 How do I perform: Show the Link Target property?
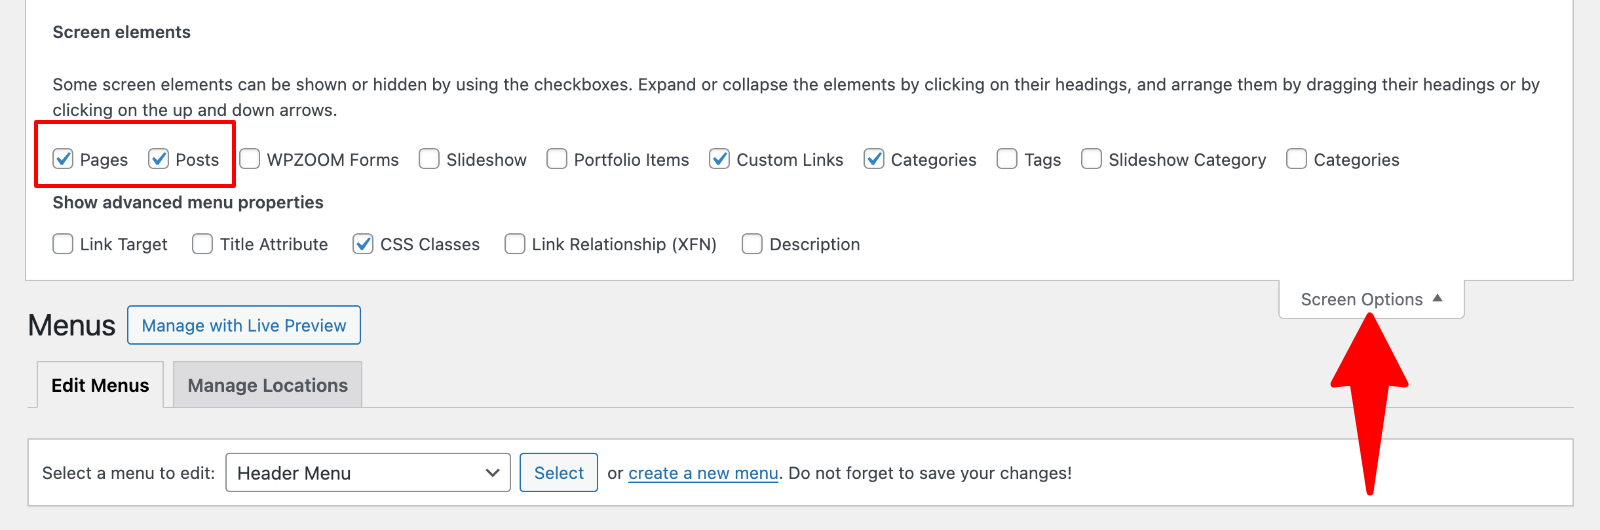(x=63, y=244)
